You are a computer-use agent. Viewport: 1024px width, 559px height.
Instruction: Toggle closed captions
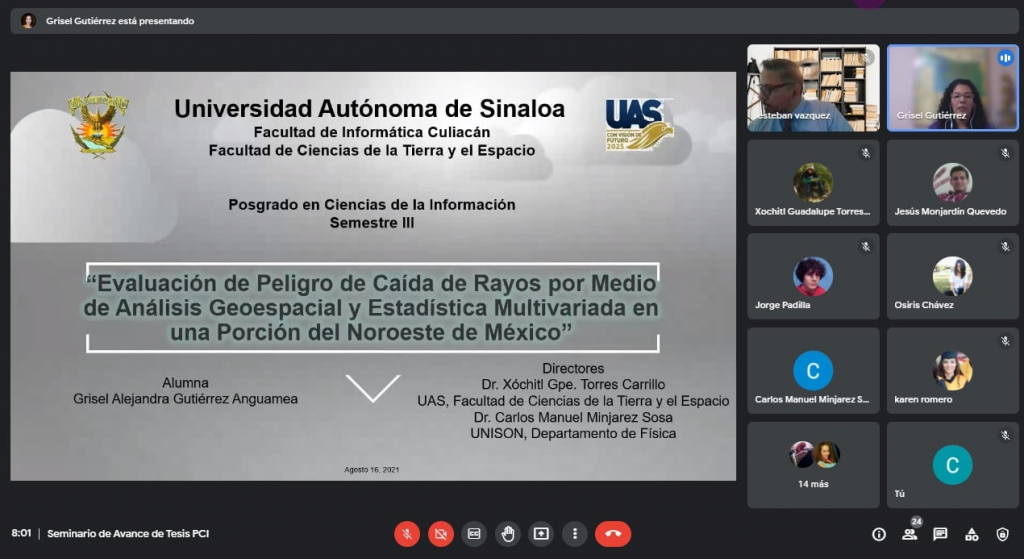coord(474,534)
